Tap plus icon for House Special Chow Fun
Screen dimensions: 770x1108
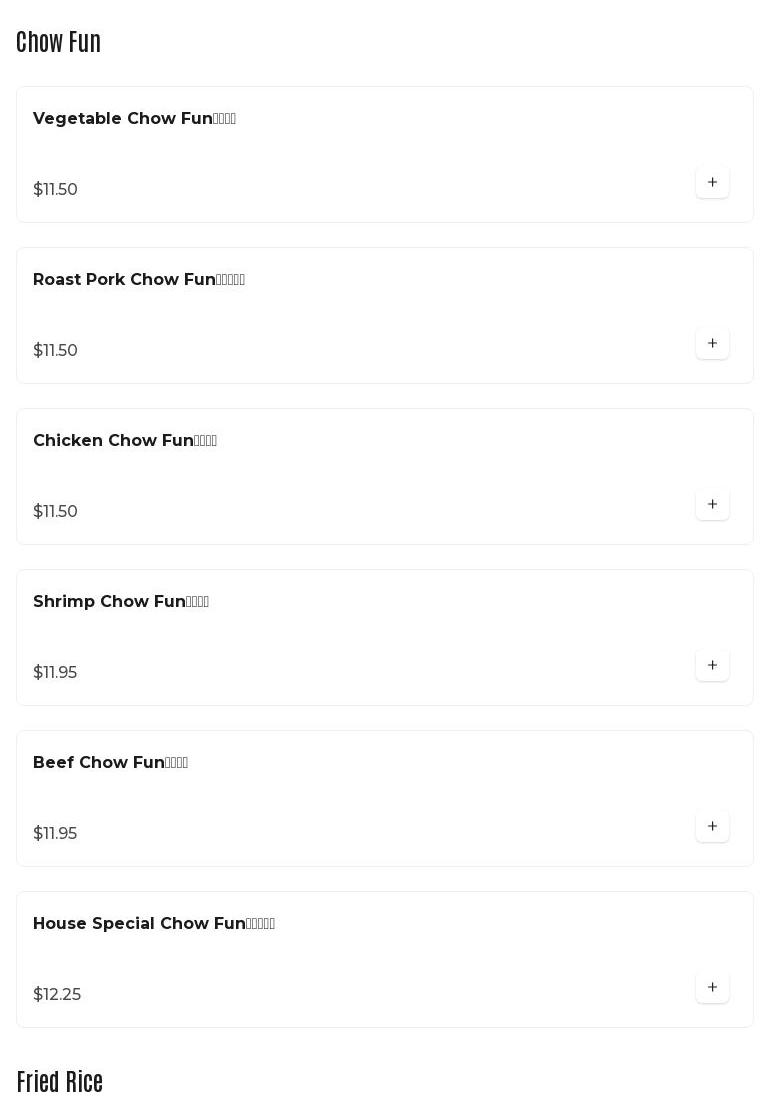(x=712, y=987)
